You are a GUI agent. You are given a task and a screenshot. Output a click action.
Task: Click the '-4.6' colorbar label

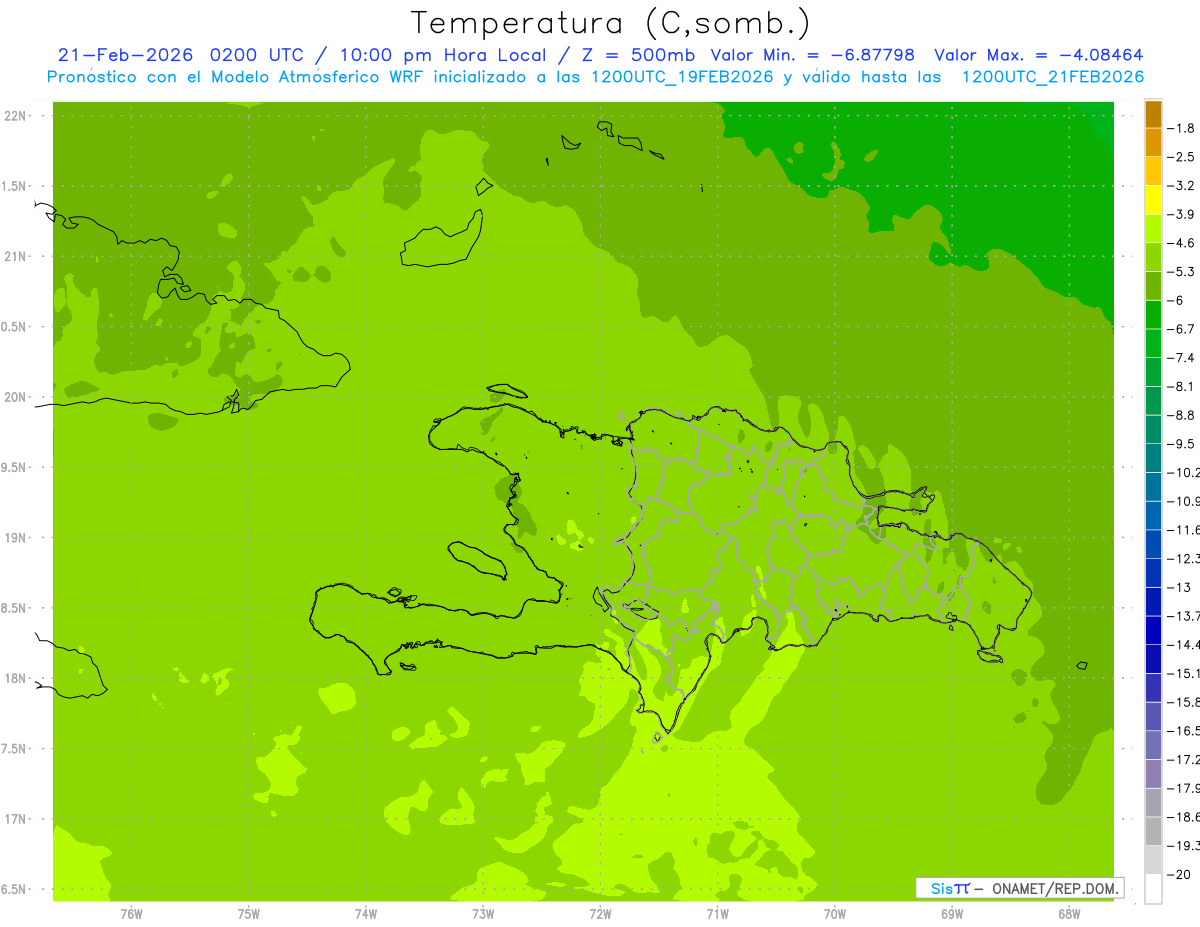coord(1181,244)
